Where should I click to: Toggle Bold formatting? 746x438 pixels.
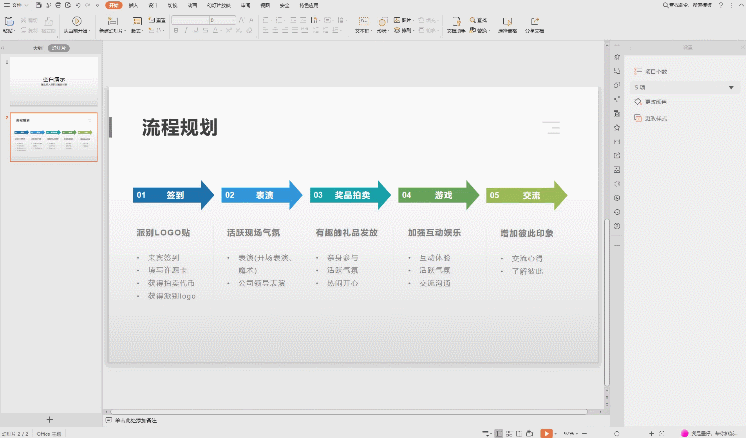pos(176,30)
